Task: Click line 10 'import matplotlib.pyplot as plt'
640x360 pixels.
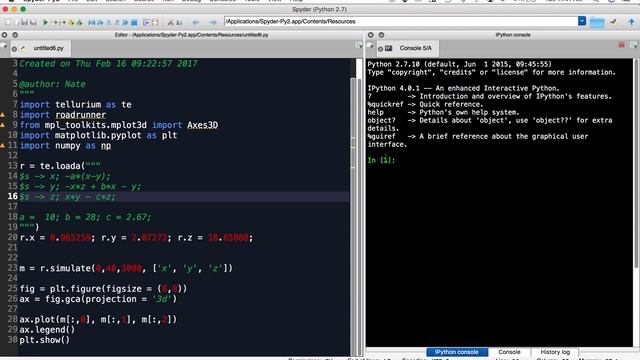Action: [x=98, y=136]
